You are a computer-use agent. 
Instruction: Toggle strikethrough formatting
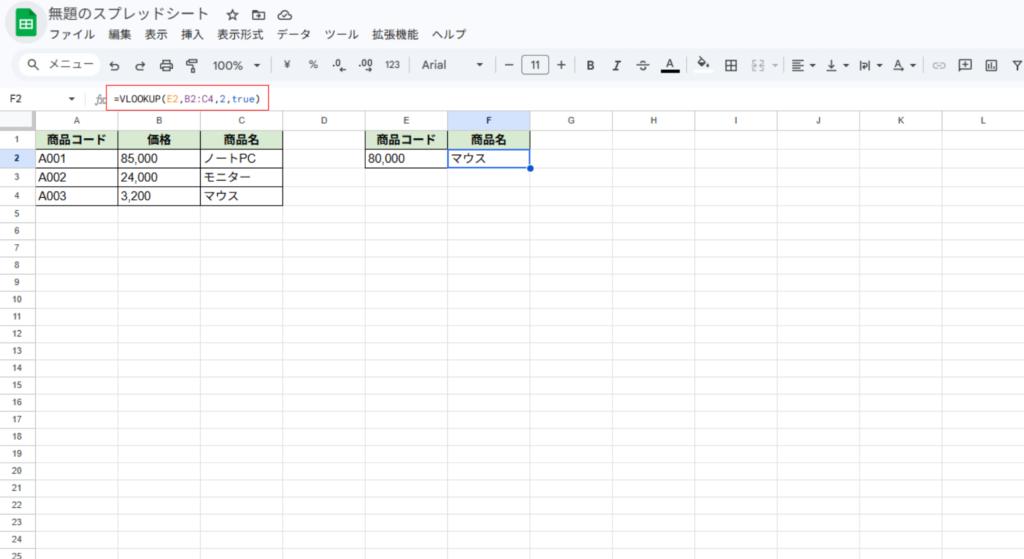[x=643, y=65]
